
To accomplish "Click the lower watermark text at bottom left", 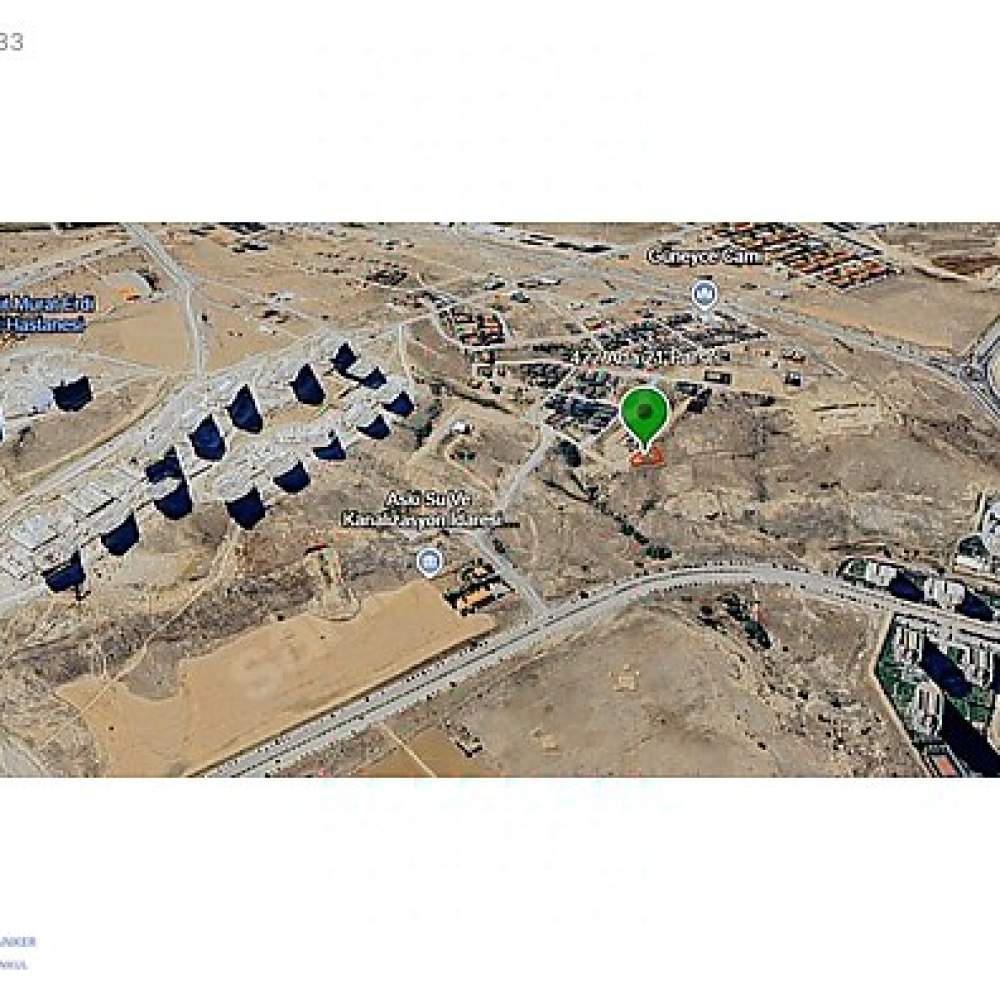I will pyautogui.click(x=14, y=965).
